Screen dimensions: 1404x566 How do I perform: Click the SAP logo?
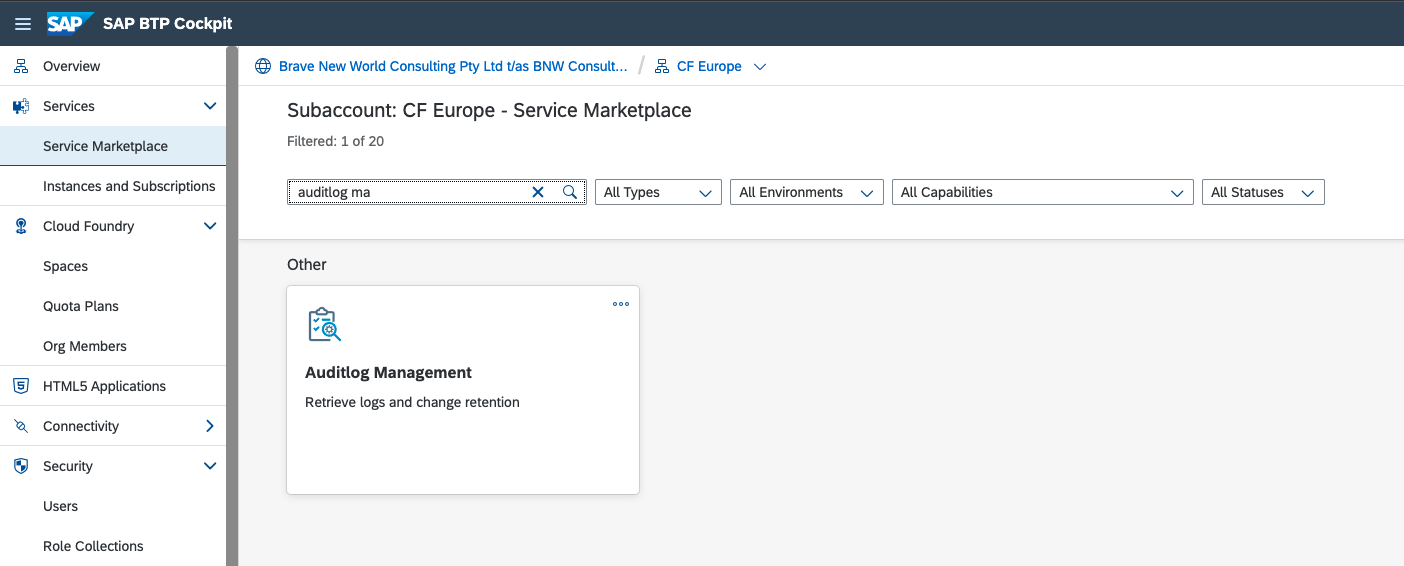pos(70,24)
